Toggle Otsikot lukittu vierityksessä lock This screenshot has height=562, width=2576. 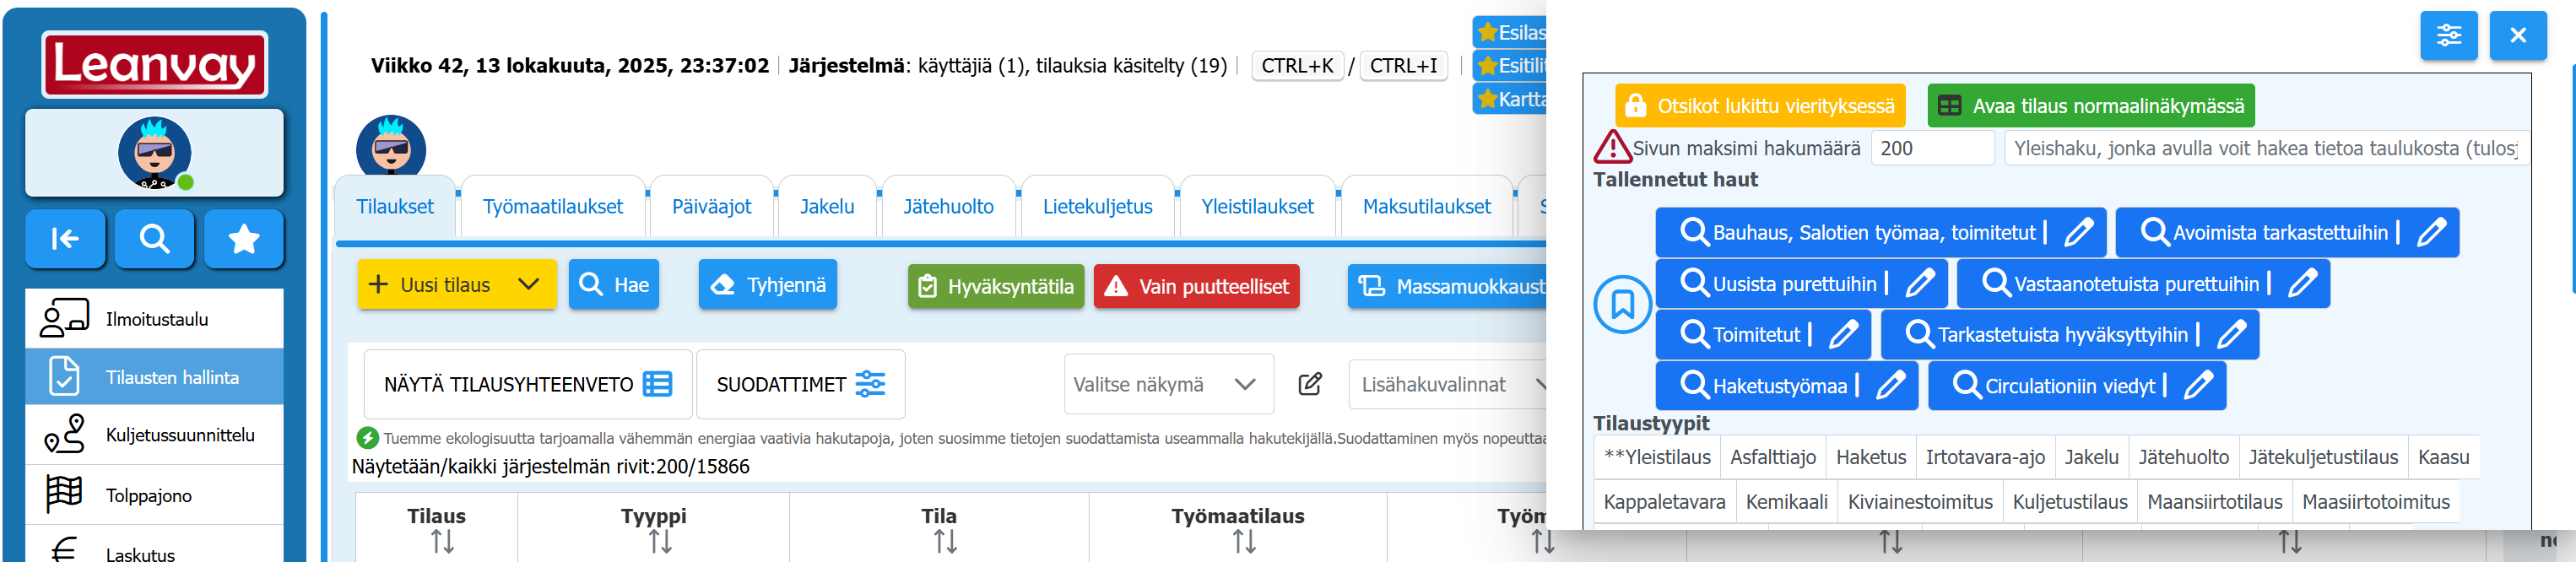[x=1759, y=106]
